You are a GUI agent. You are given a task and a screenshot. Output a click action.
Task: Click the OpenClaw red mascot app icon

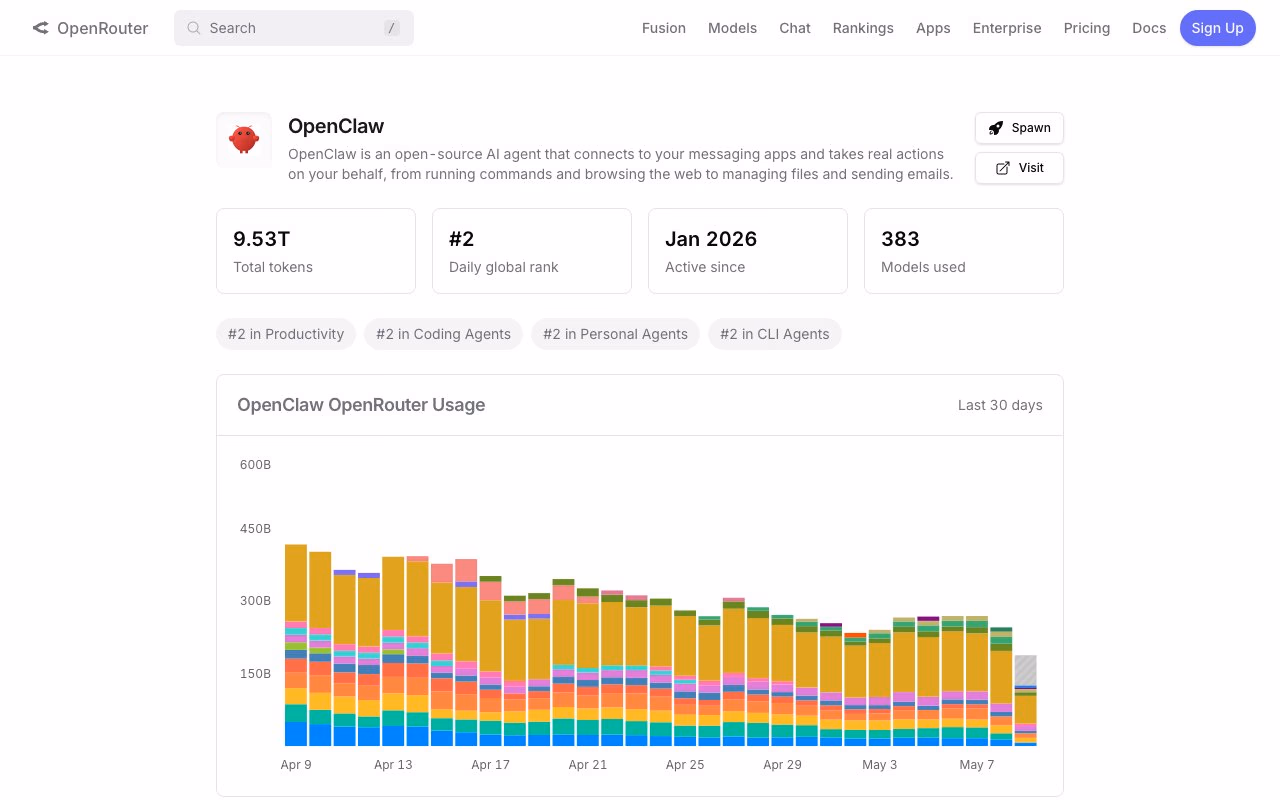pyautogui.click(x=244, y=139)
